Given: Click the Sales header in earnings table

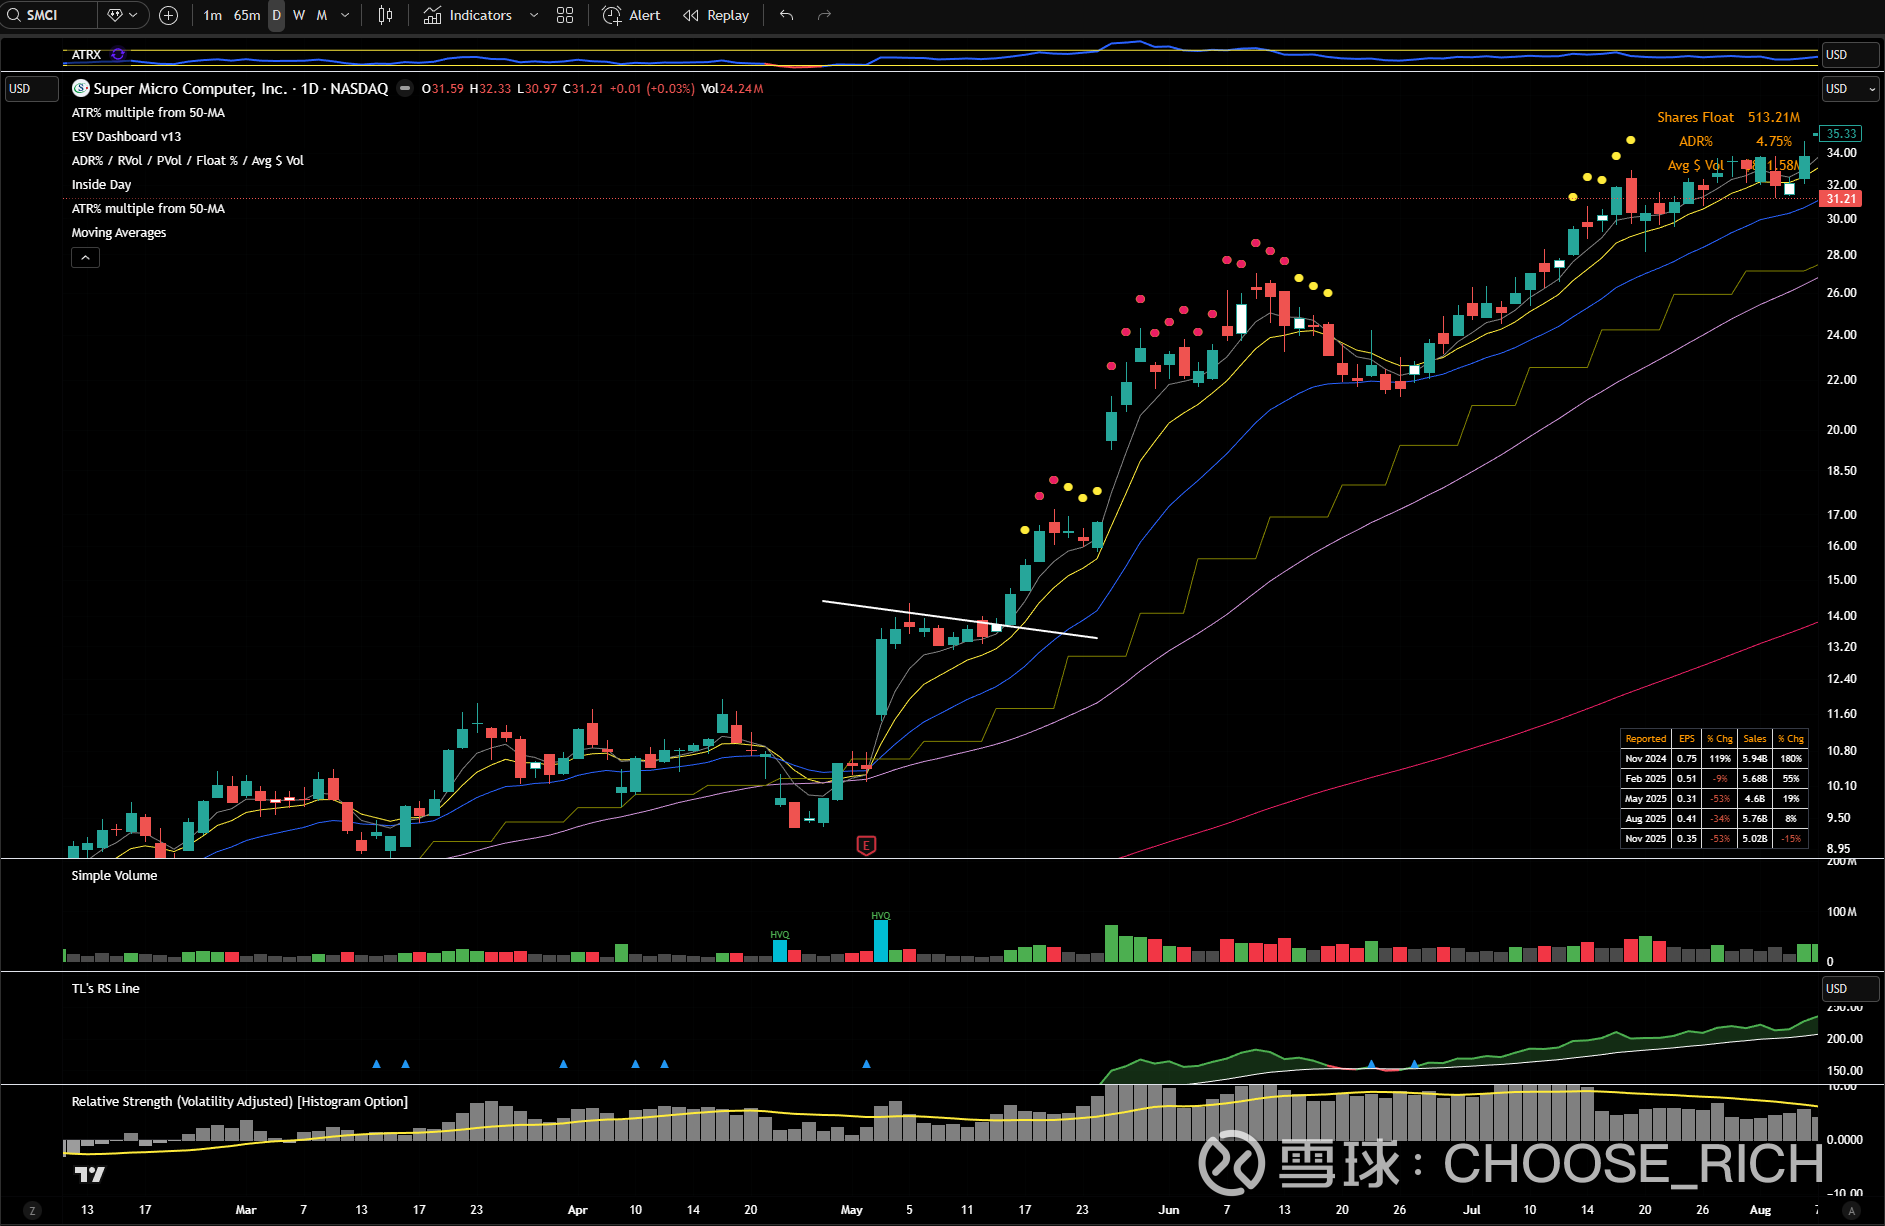Looking at the screenshot, I should point(1755,739).
